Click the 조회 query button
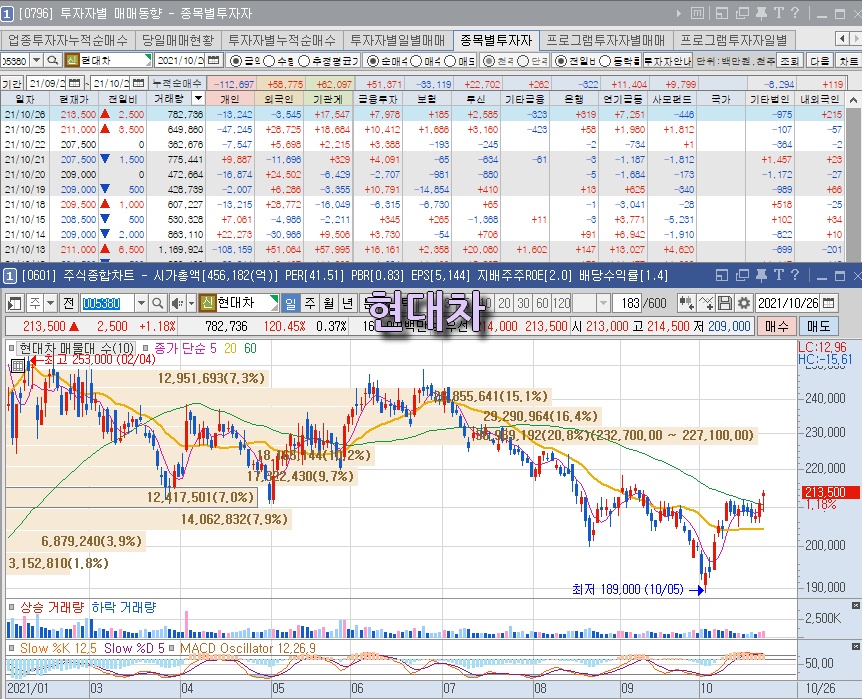The width and height of the screenshot is (862, 699). 789,60
